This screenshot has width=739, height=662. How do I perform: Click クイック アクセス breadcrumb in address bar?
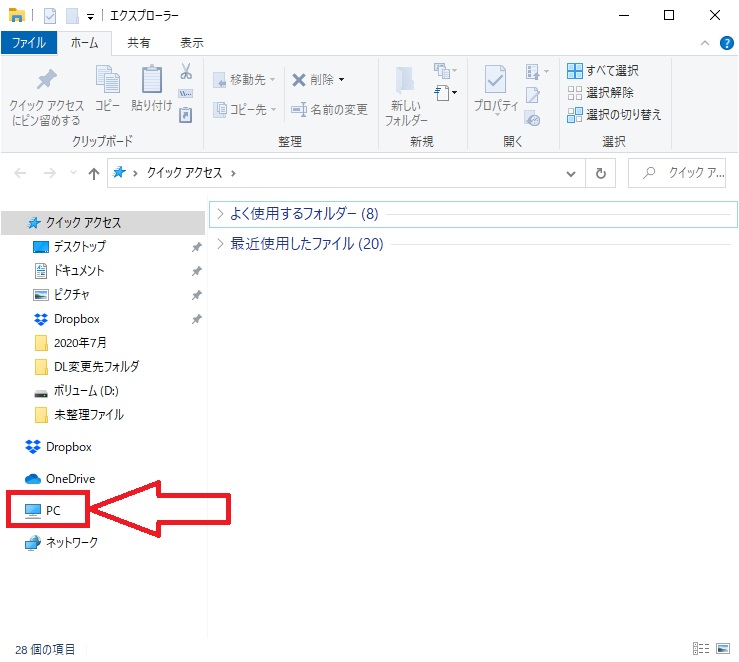click(x=184, y=173)
